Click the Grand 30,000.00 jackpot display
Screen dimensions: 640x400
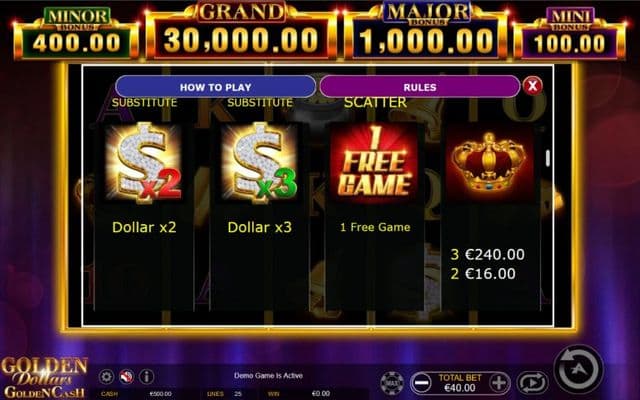(241, 31)
